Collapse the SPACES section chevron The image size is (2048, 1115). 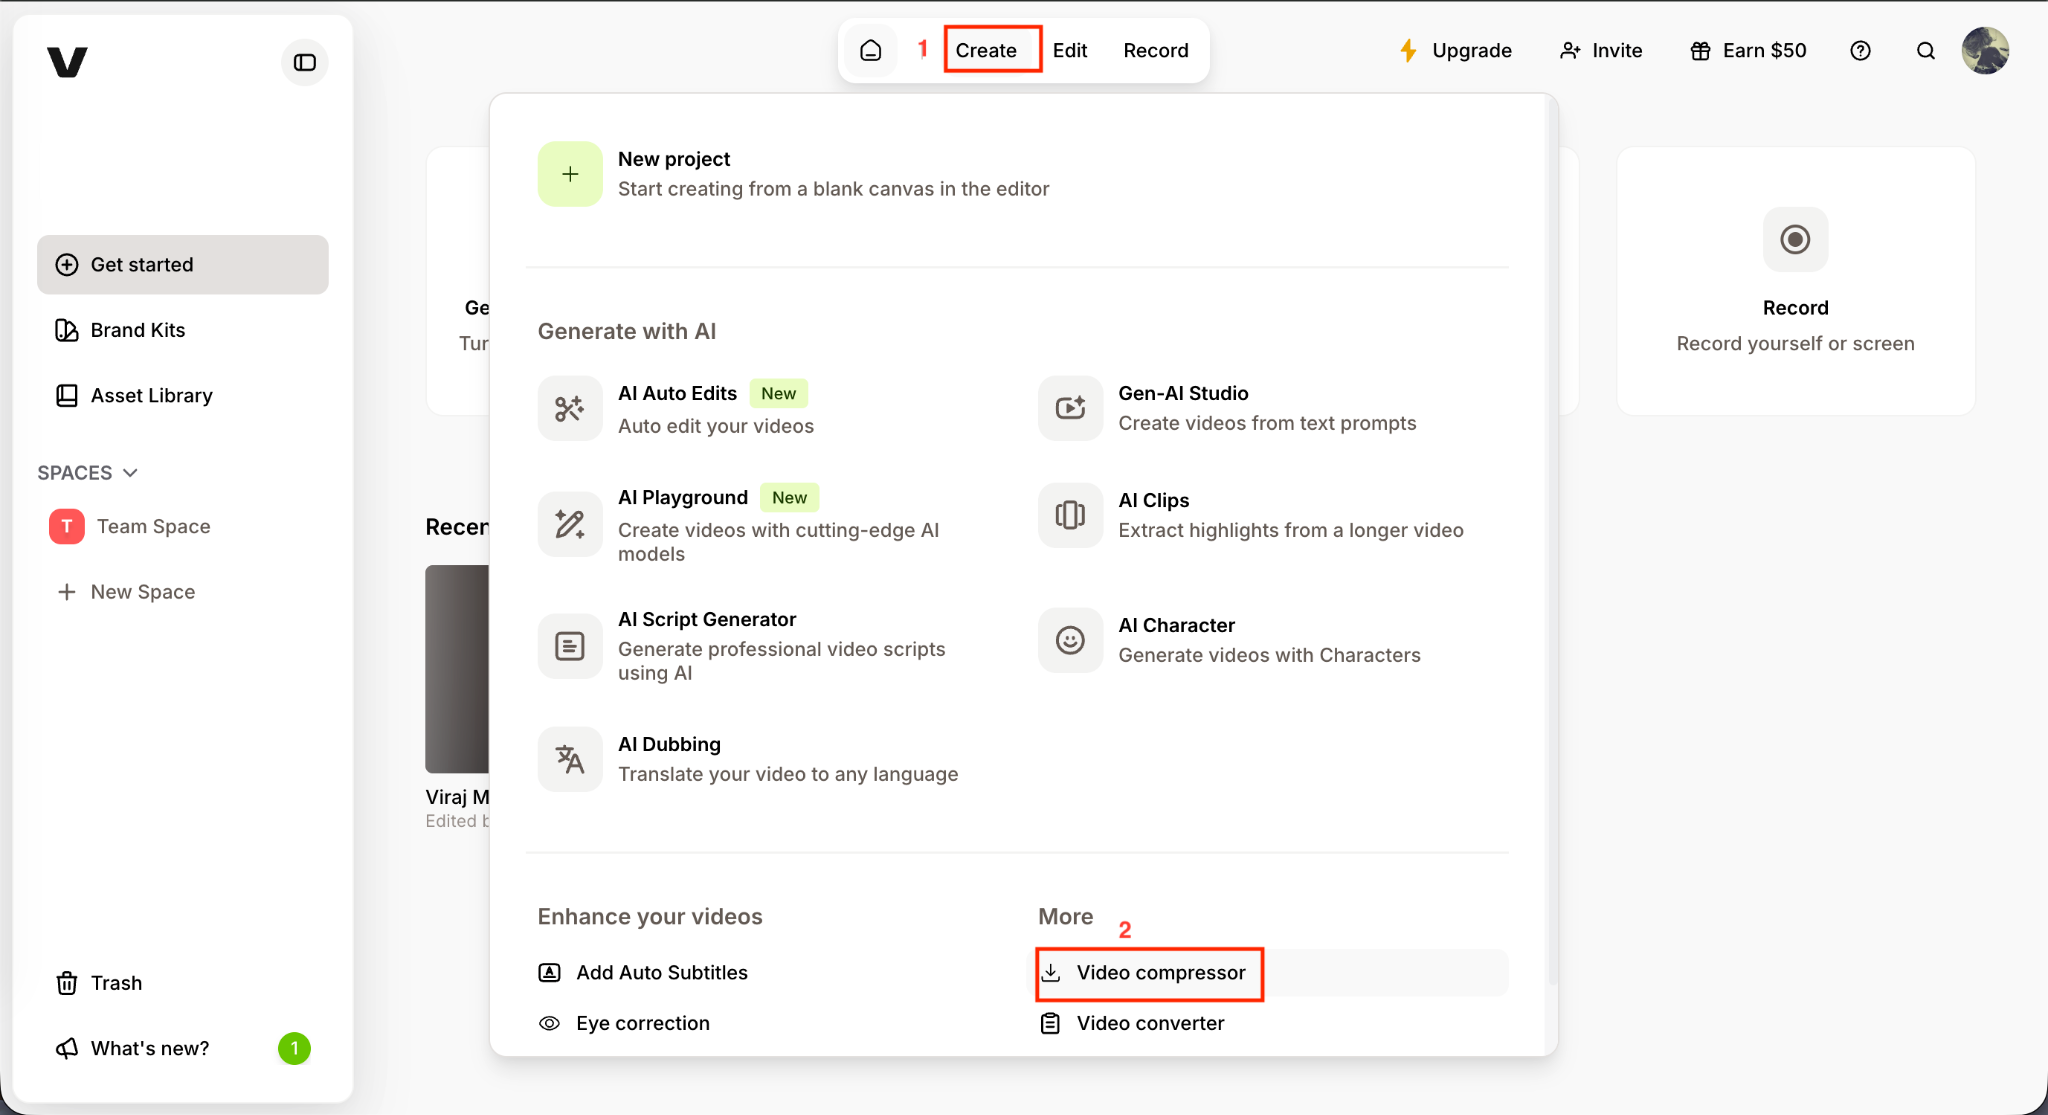tap(130, 472)
